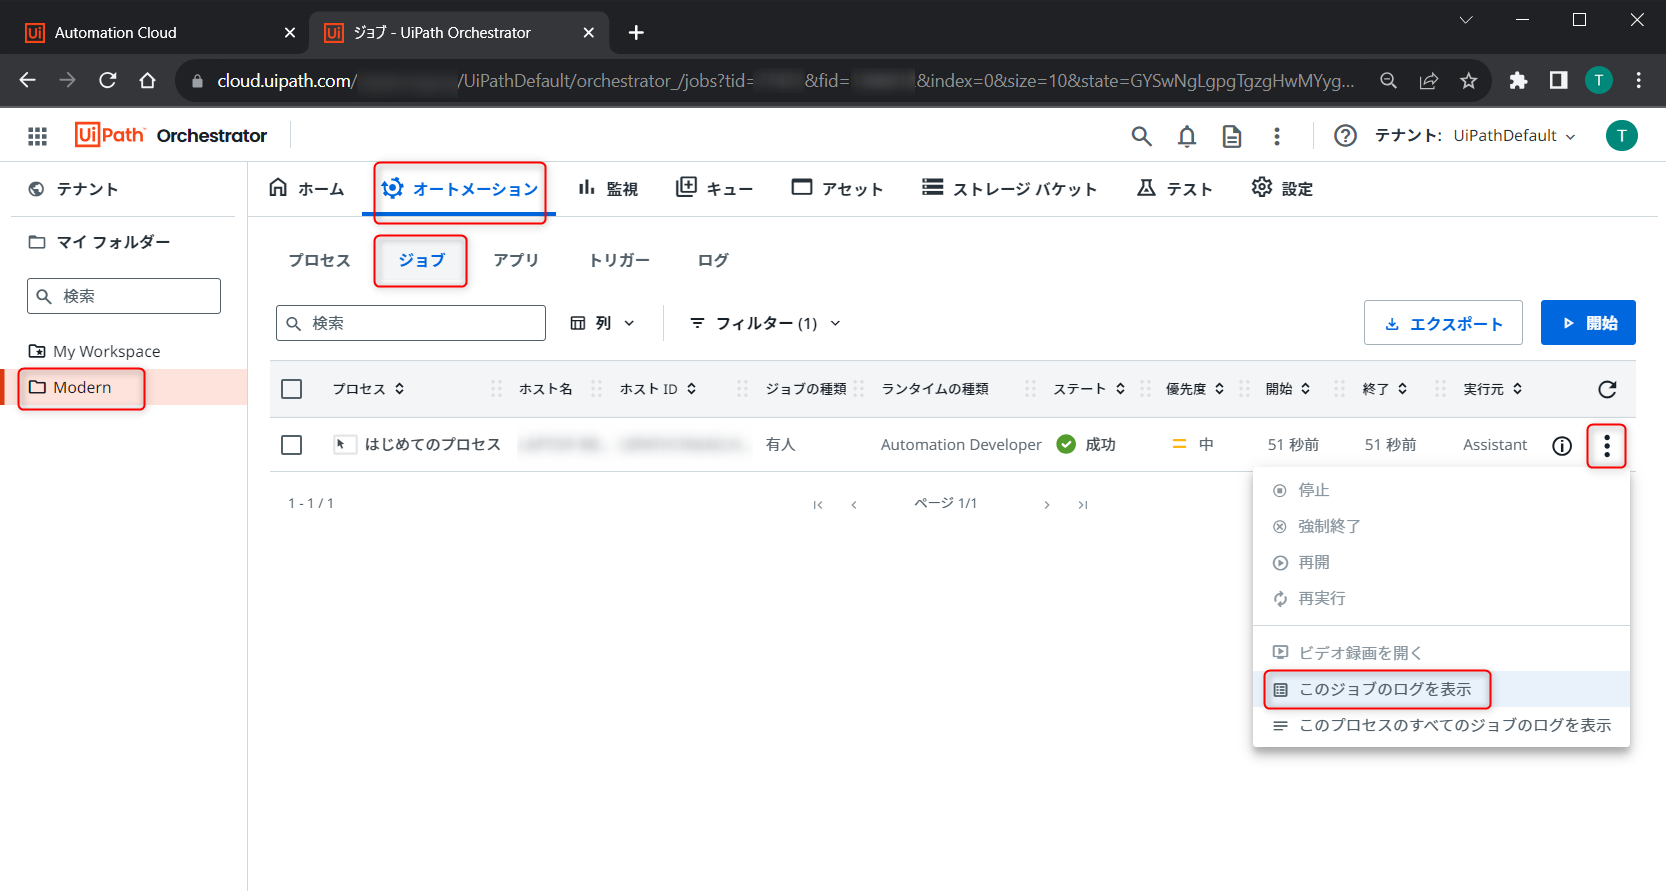Sort by 終了 column
The width and height of the screenshot is (1666, 891).
click(x=1386, y=389)
